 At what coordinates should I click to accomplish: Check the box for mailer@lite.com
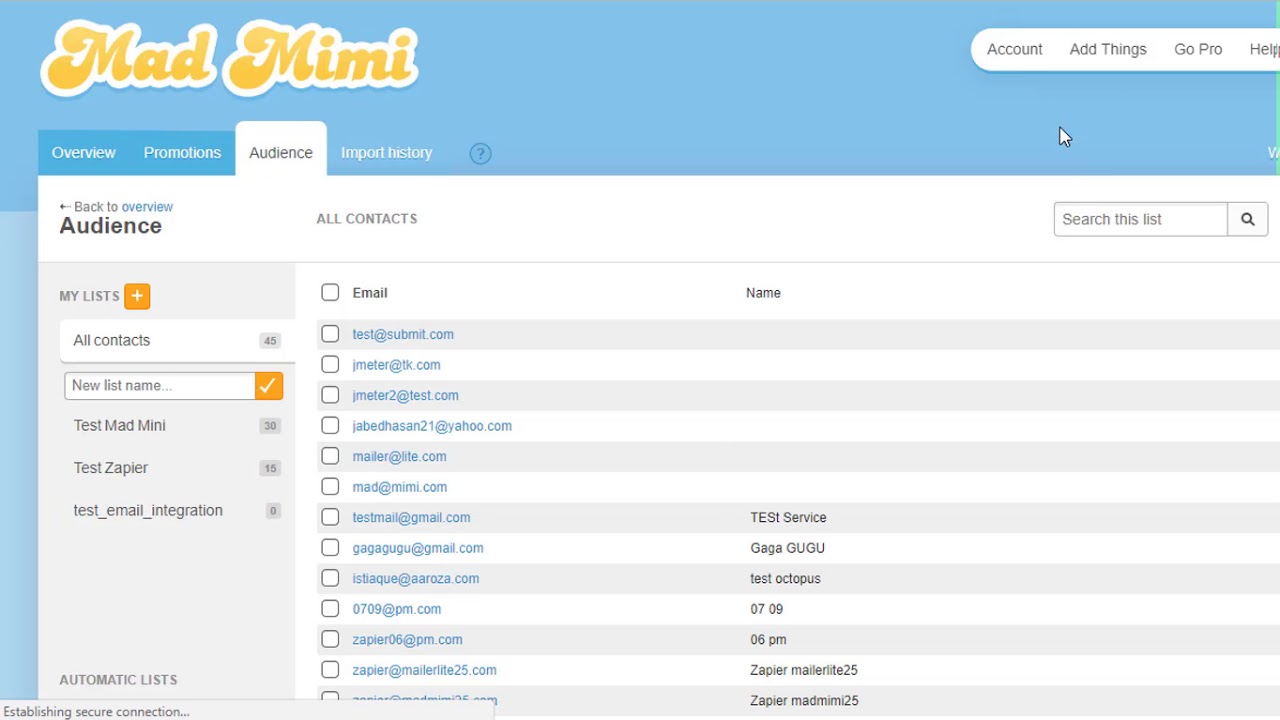(330, 456)
